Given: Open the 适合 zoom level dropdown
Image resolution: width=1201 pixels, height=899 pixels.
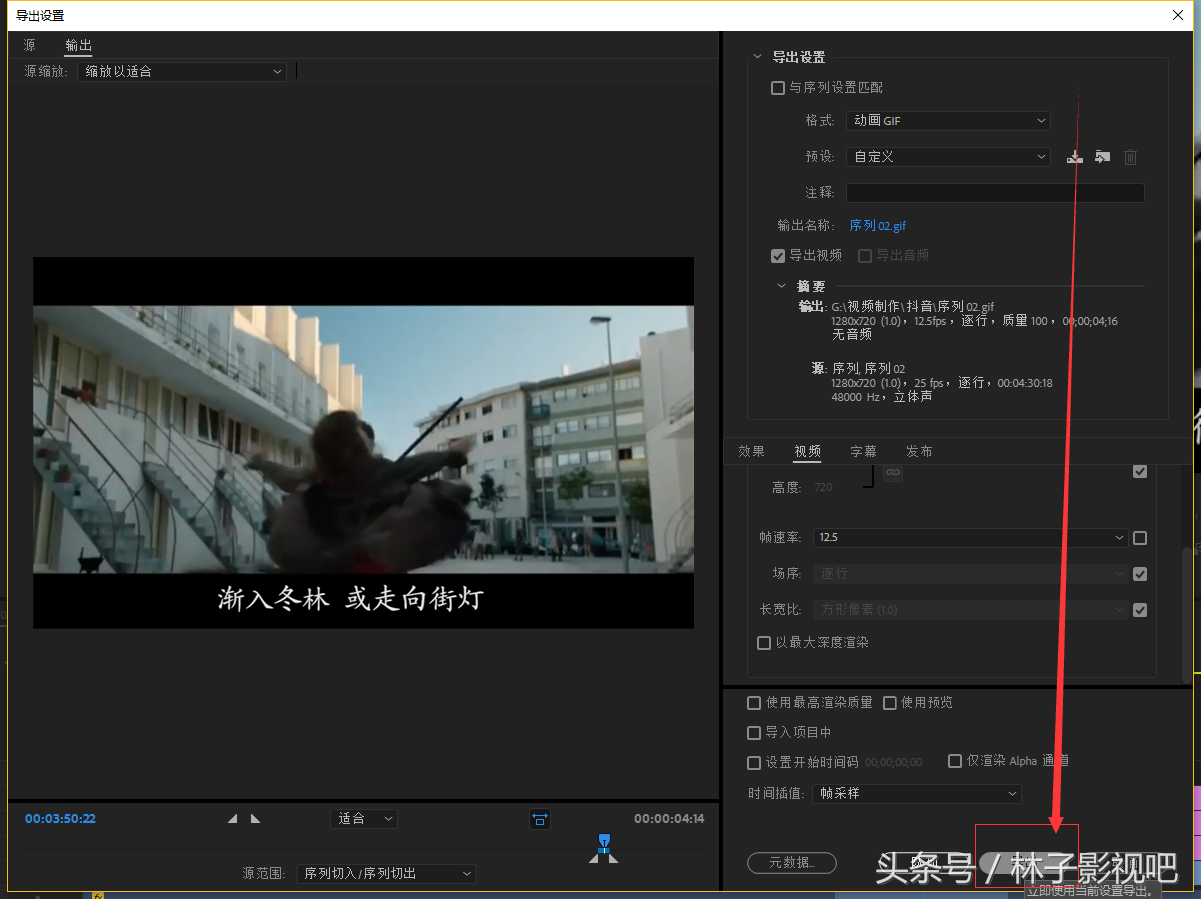Looking at the screenshot, I should (x=364, y=819).
